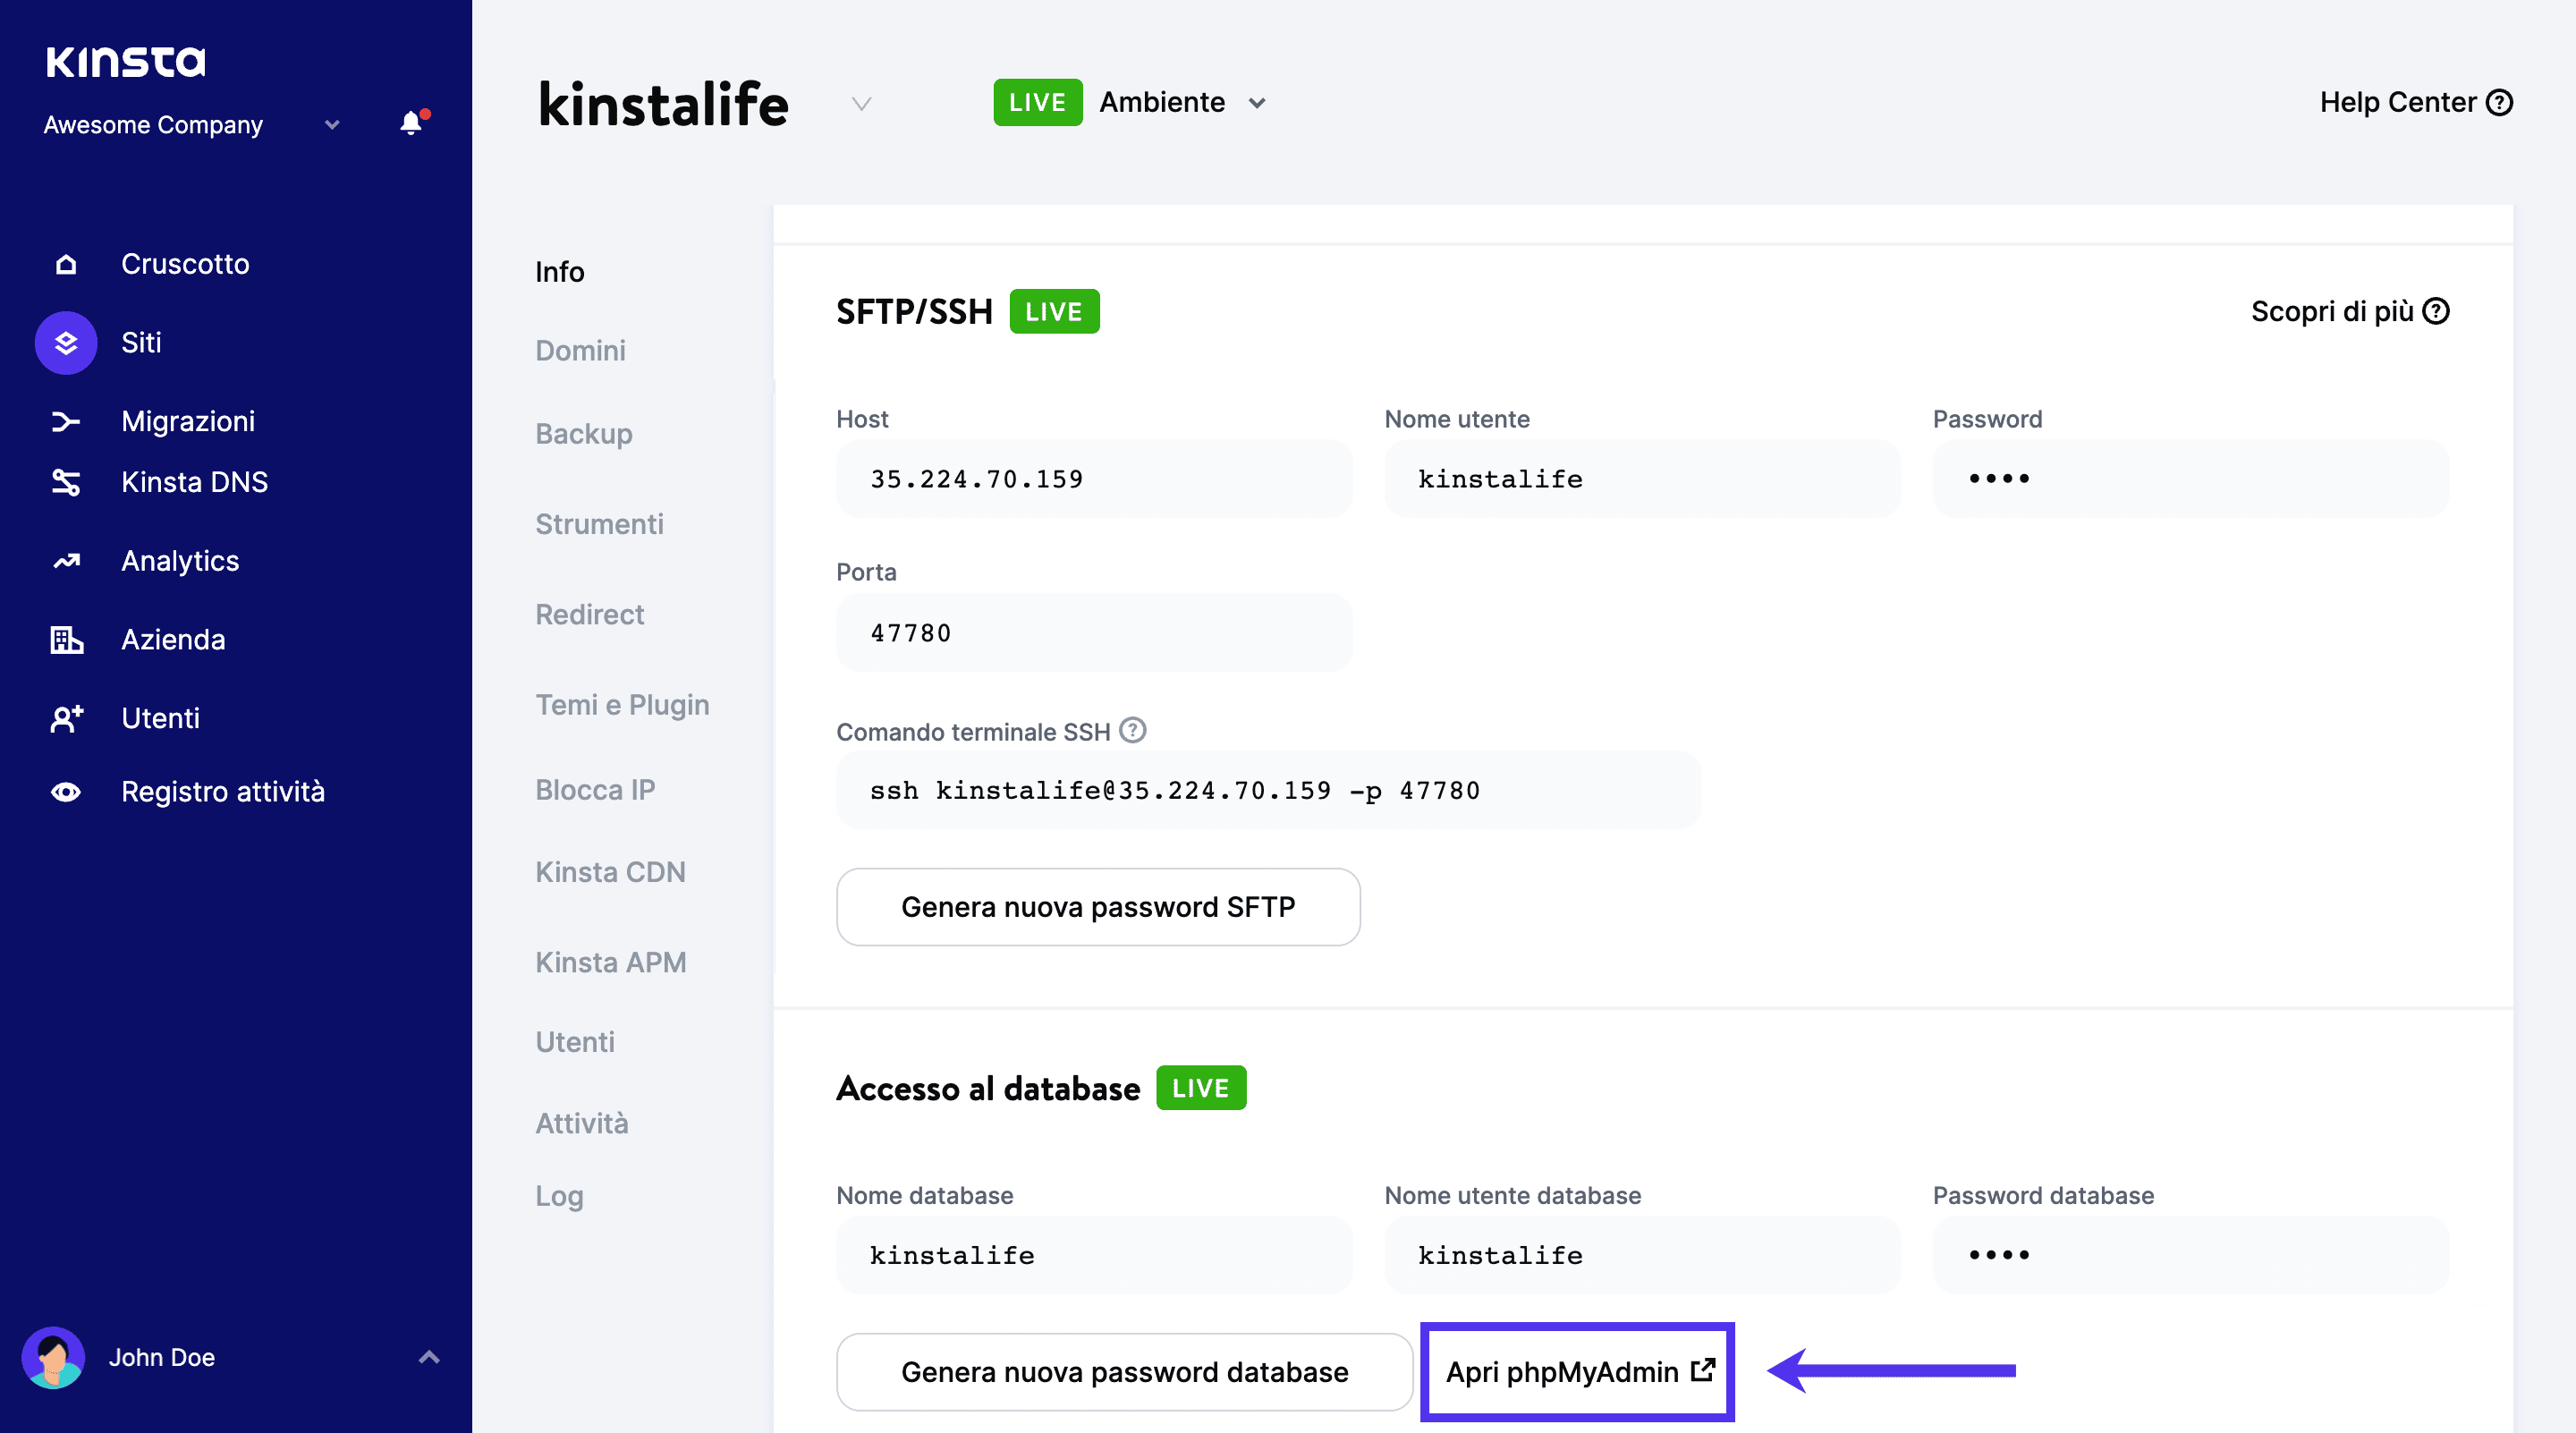2576x1433 pixels.
Task: Select the Analytics chart icon
Action: pyautogui.click(x=66, y=560)
